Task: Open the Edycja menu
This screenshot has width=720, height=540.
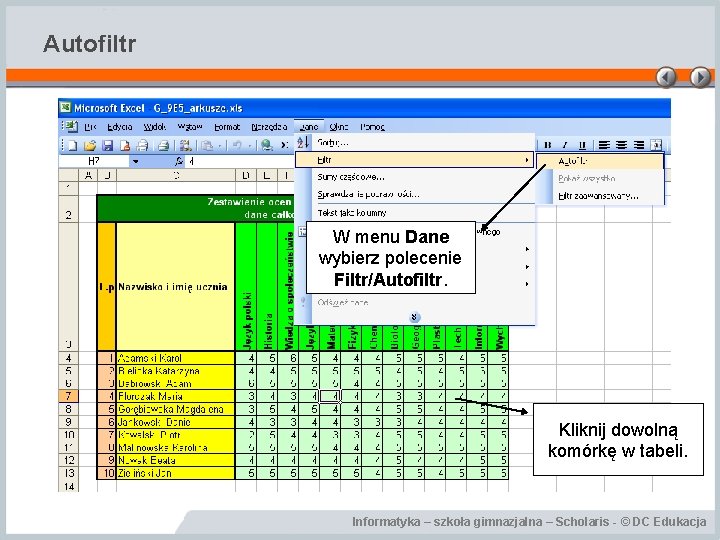Action: tap(119, 127)
